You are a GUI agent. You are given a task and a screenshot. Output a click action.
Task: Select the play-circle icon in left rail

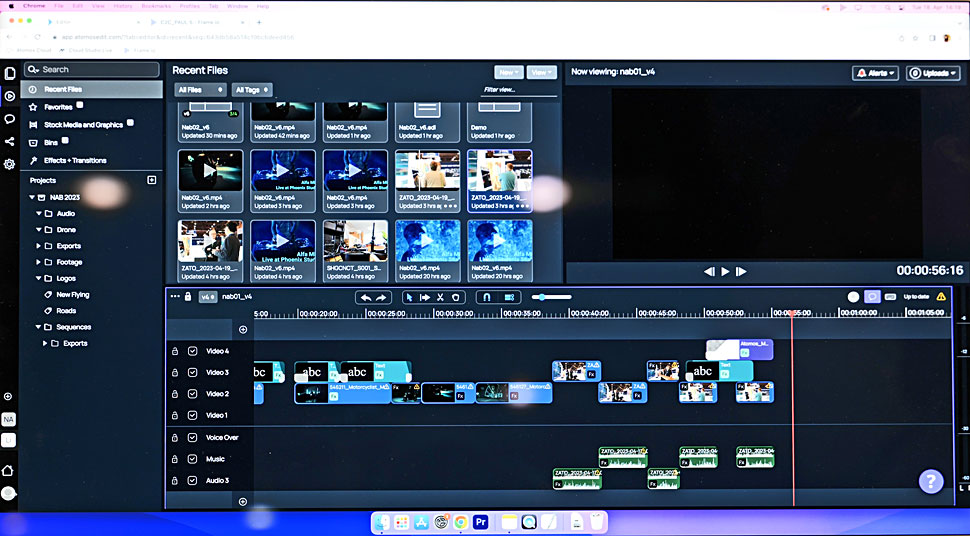tap(9, 97)
